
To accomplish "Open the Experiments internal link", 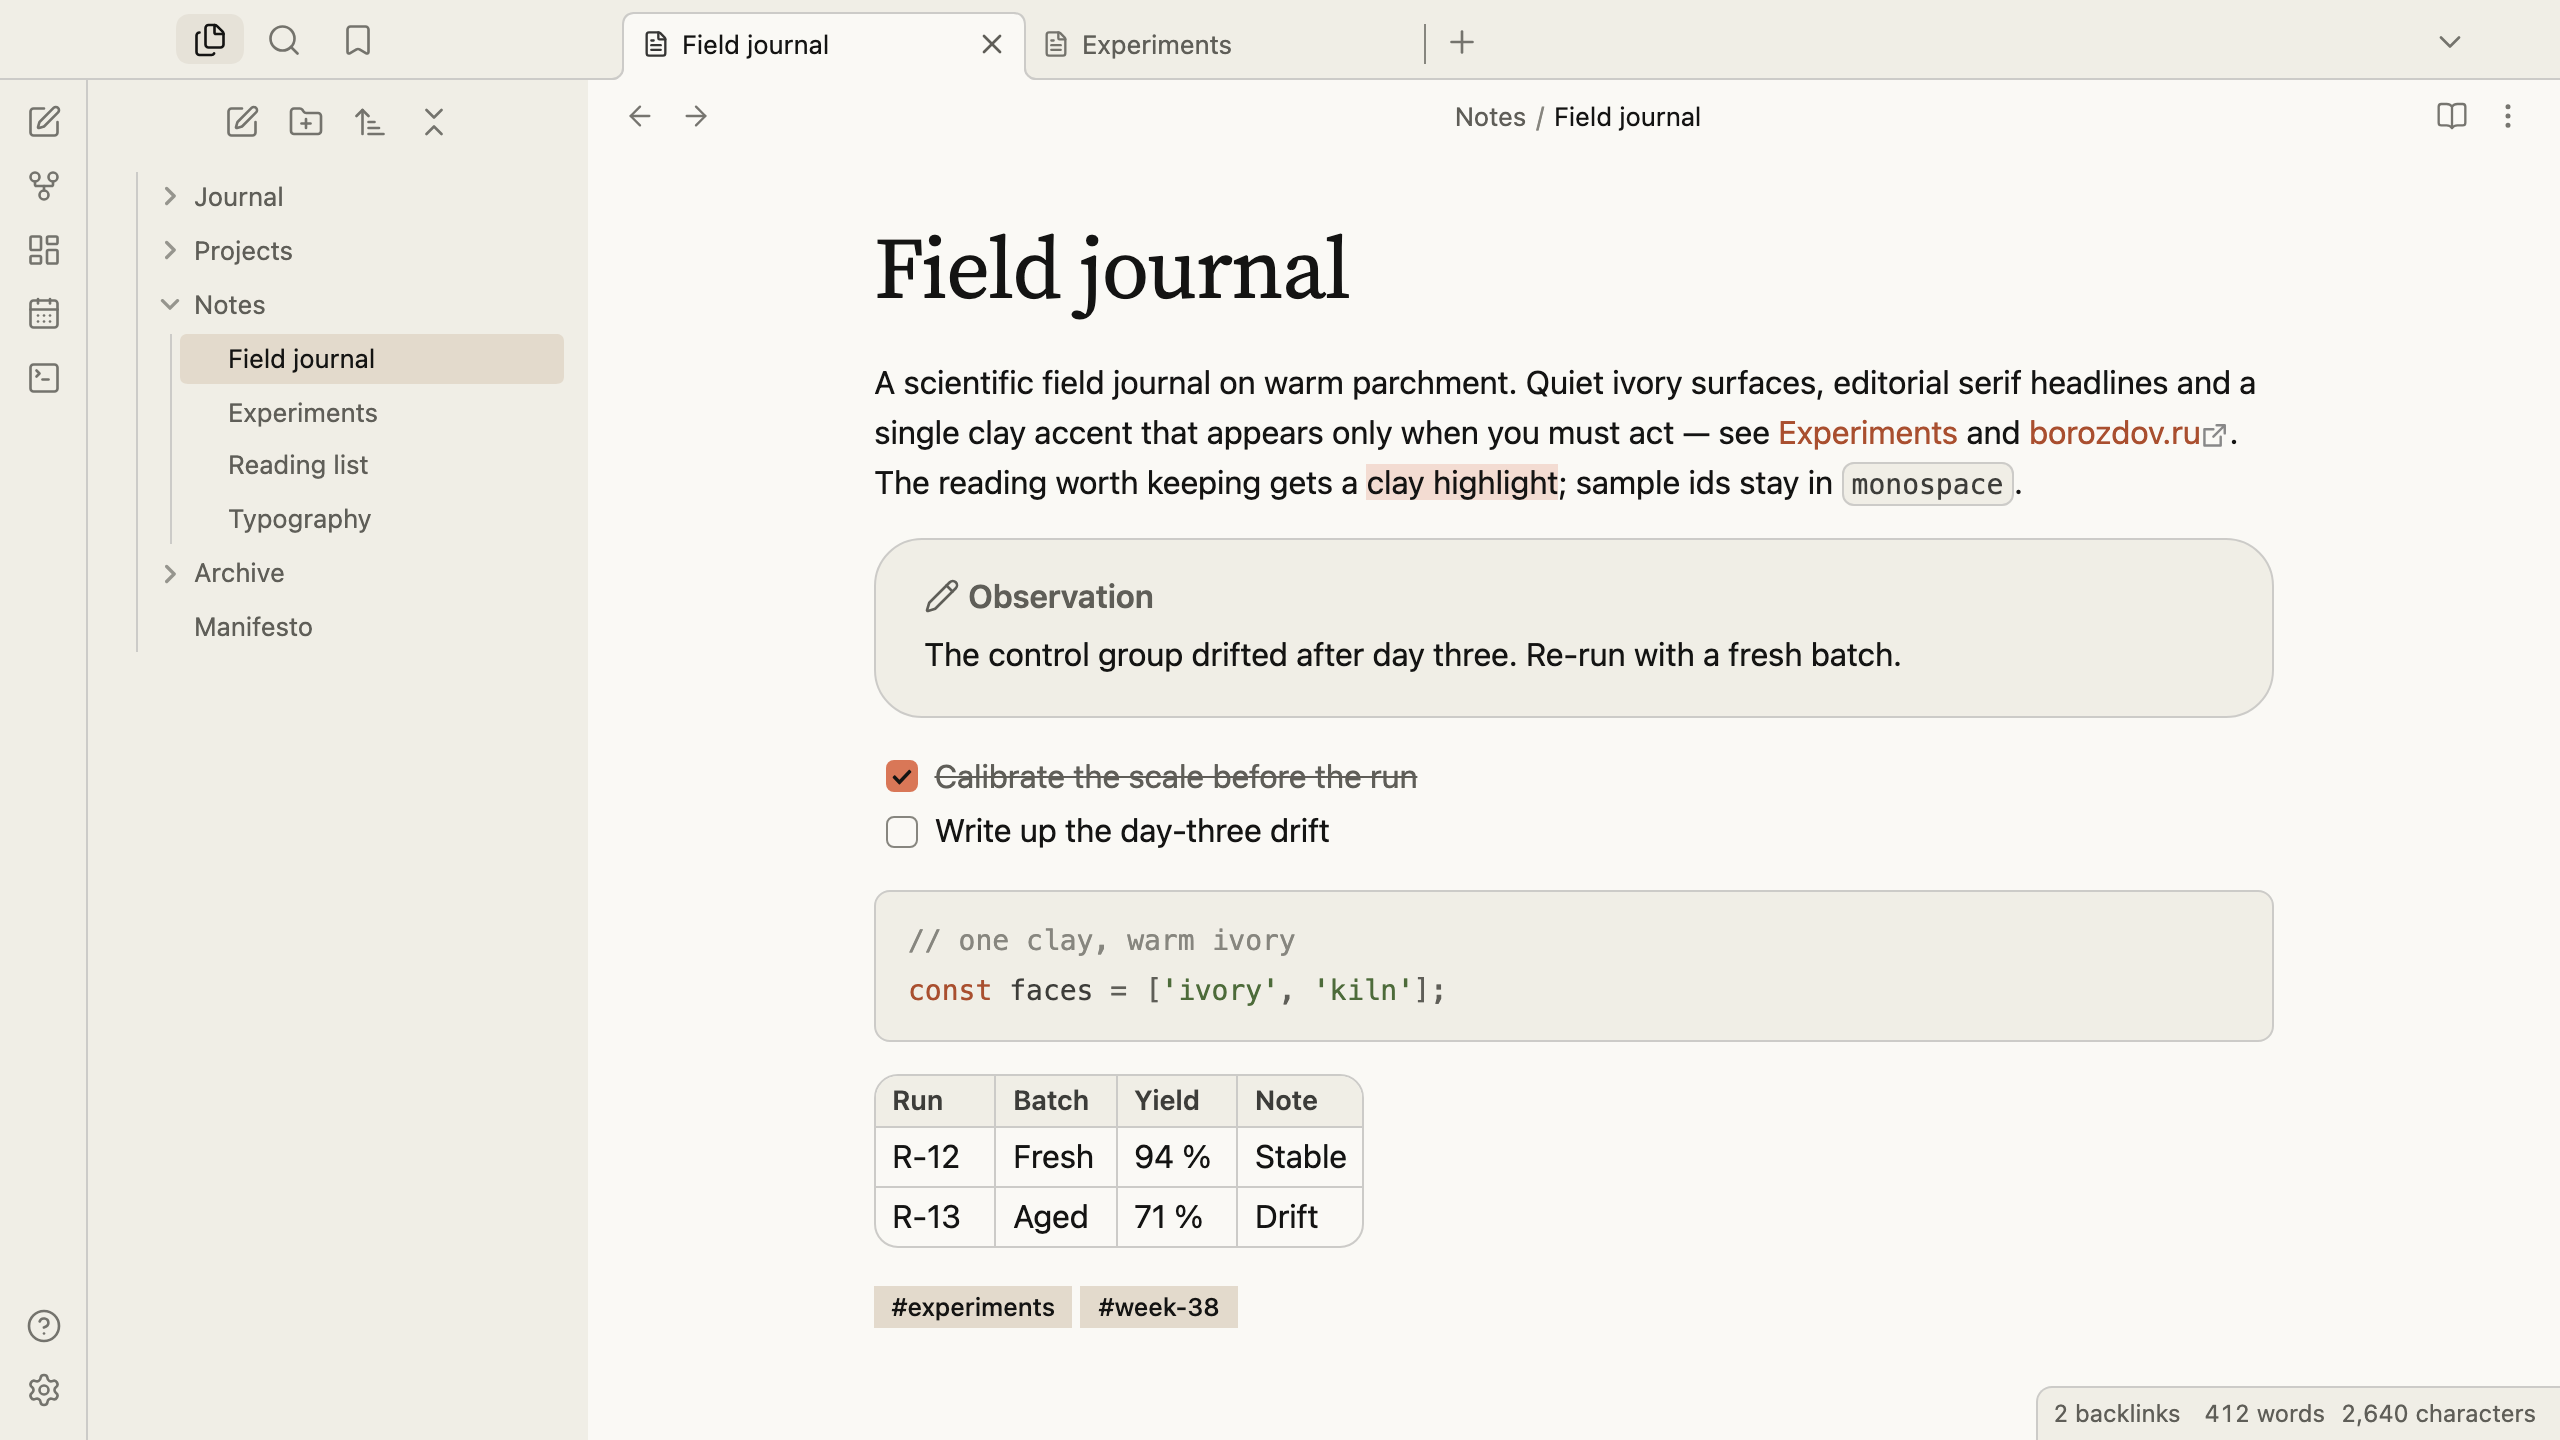I will pyautogui.click(x=1867, y=433).
